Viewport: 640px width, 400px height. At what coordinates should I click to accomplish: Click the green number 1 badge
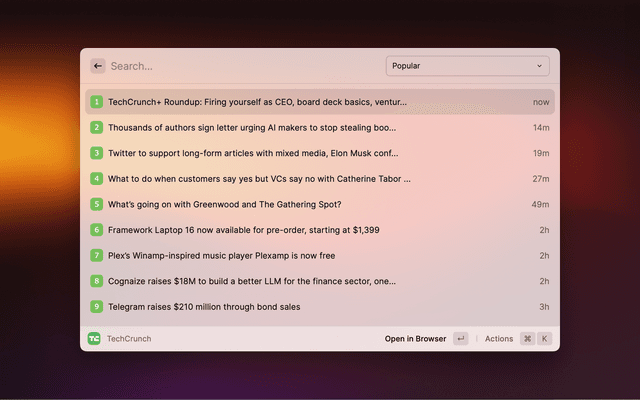[97, 102]
